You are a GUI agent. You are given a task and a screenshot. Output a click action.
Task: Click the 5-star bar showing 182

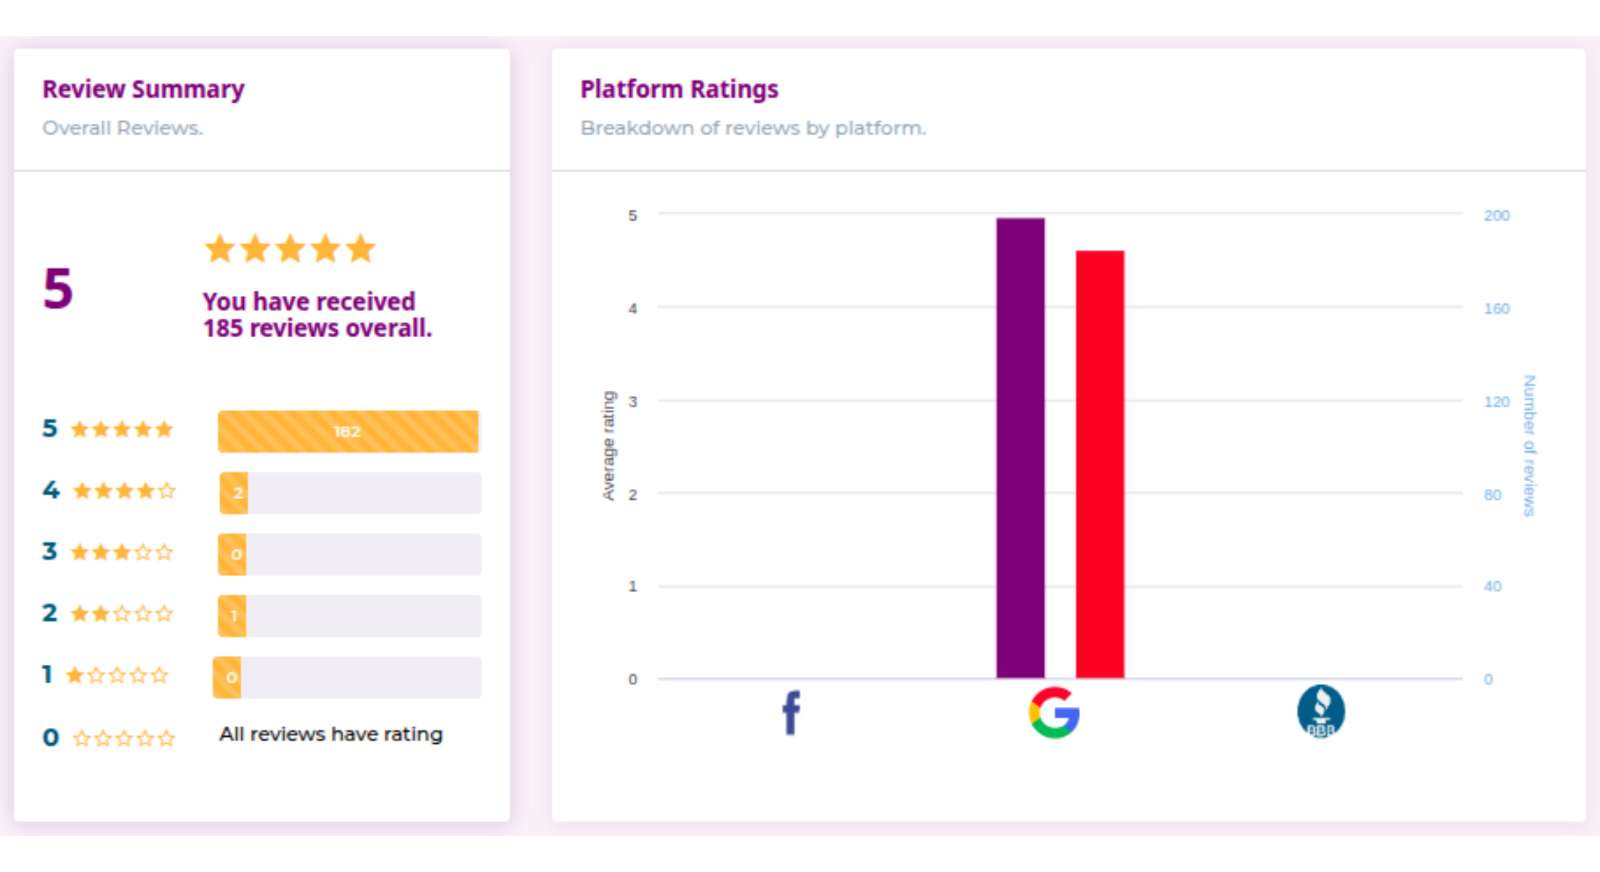[x=348, y=432]
